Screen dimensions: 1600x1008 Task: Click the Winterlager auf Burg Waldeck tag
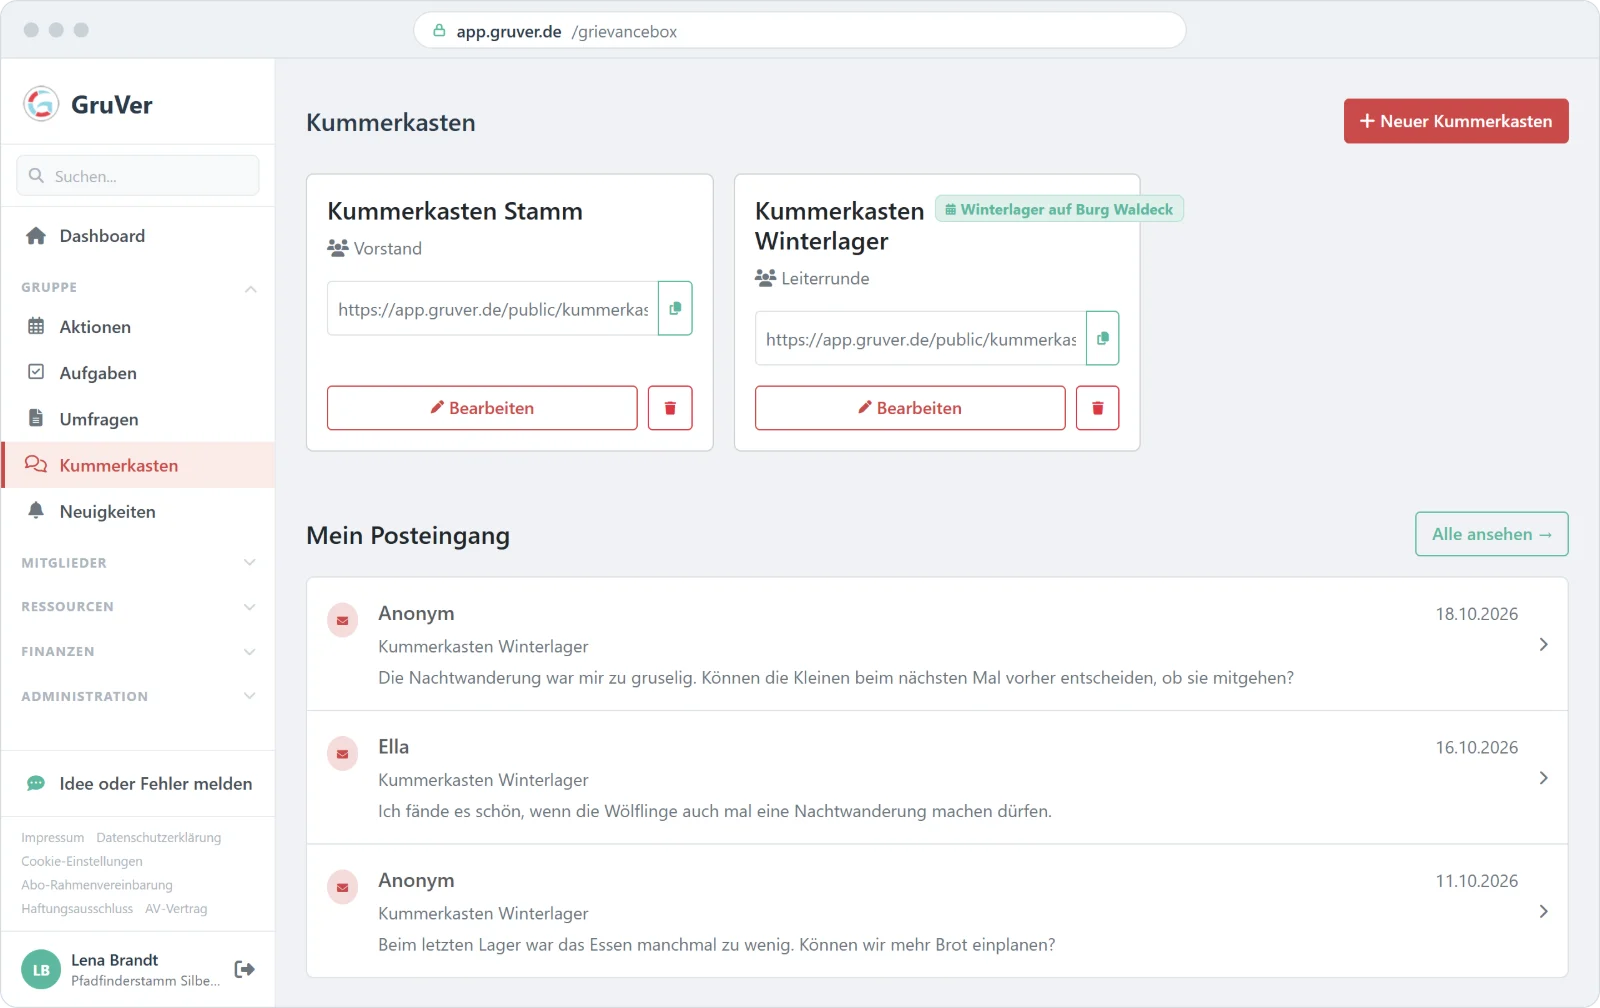point(1059,209)
